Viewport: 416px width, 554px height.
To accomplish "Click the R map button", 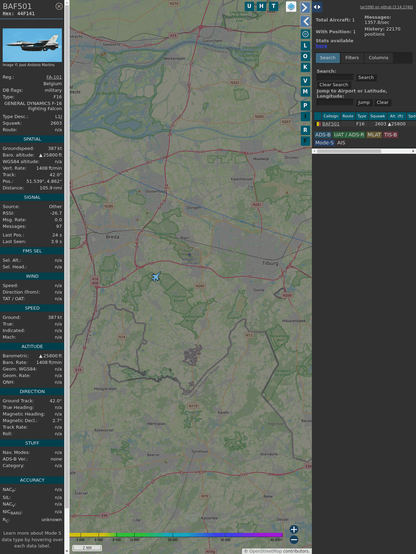I will pos(305,130).
